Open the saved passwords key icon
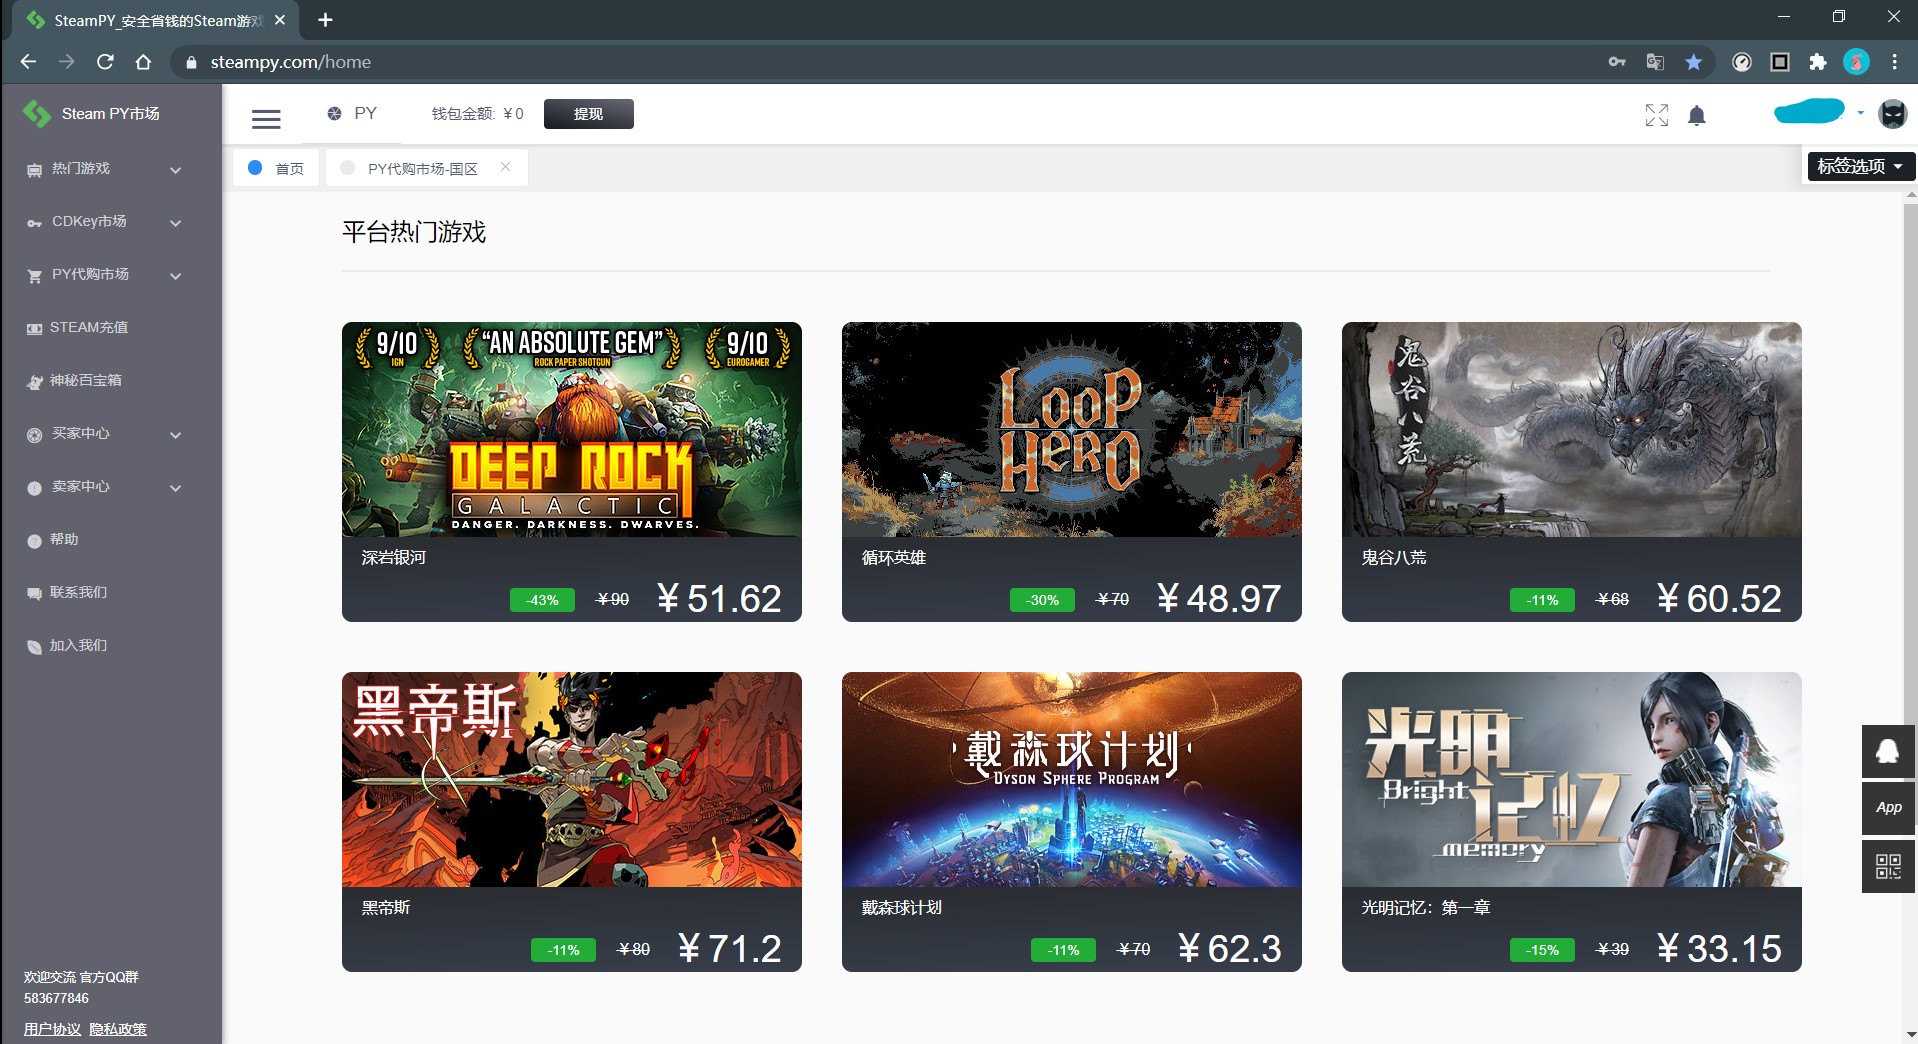Screen dimensions: 1918x1044 1617,62
